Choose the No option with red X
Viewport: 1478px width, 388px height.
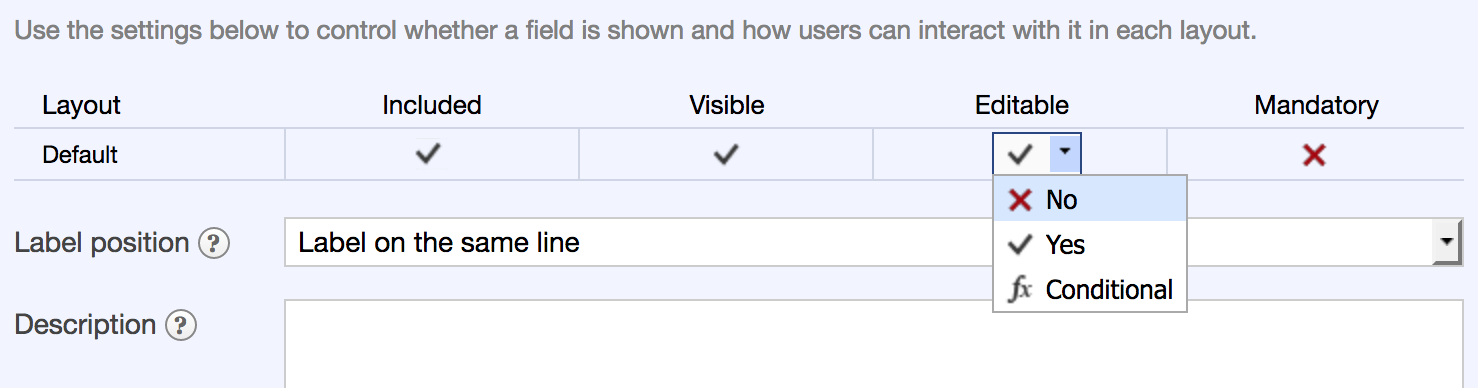pos(1090,200)
